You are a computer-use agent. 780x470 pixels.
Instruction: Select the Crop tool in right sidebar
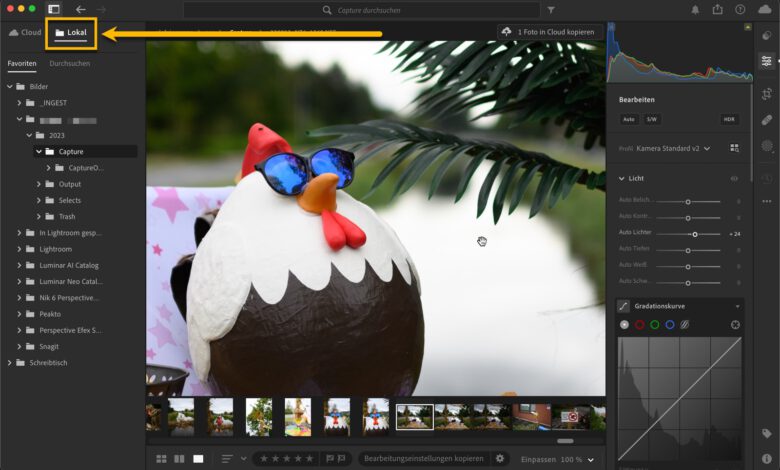[766, 92]
